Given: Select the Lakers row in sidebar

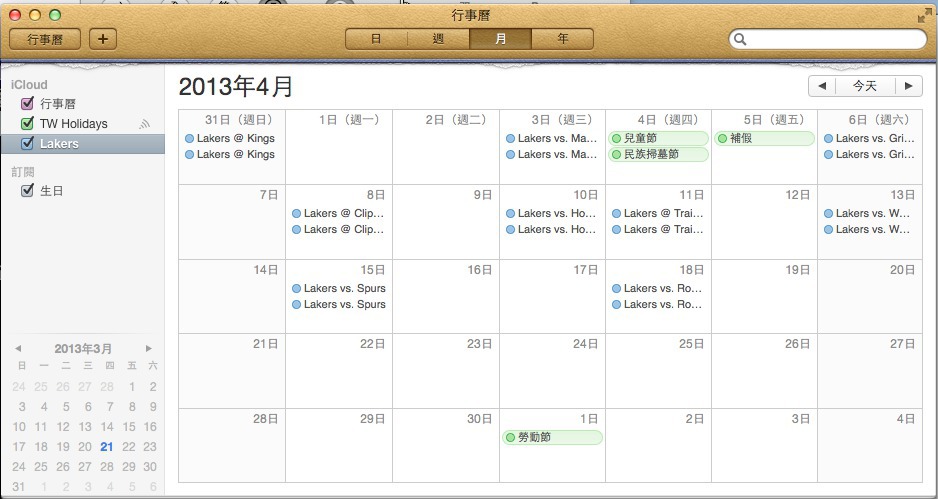Looking at the screenshot, I should pos(83,144).
